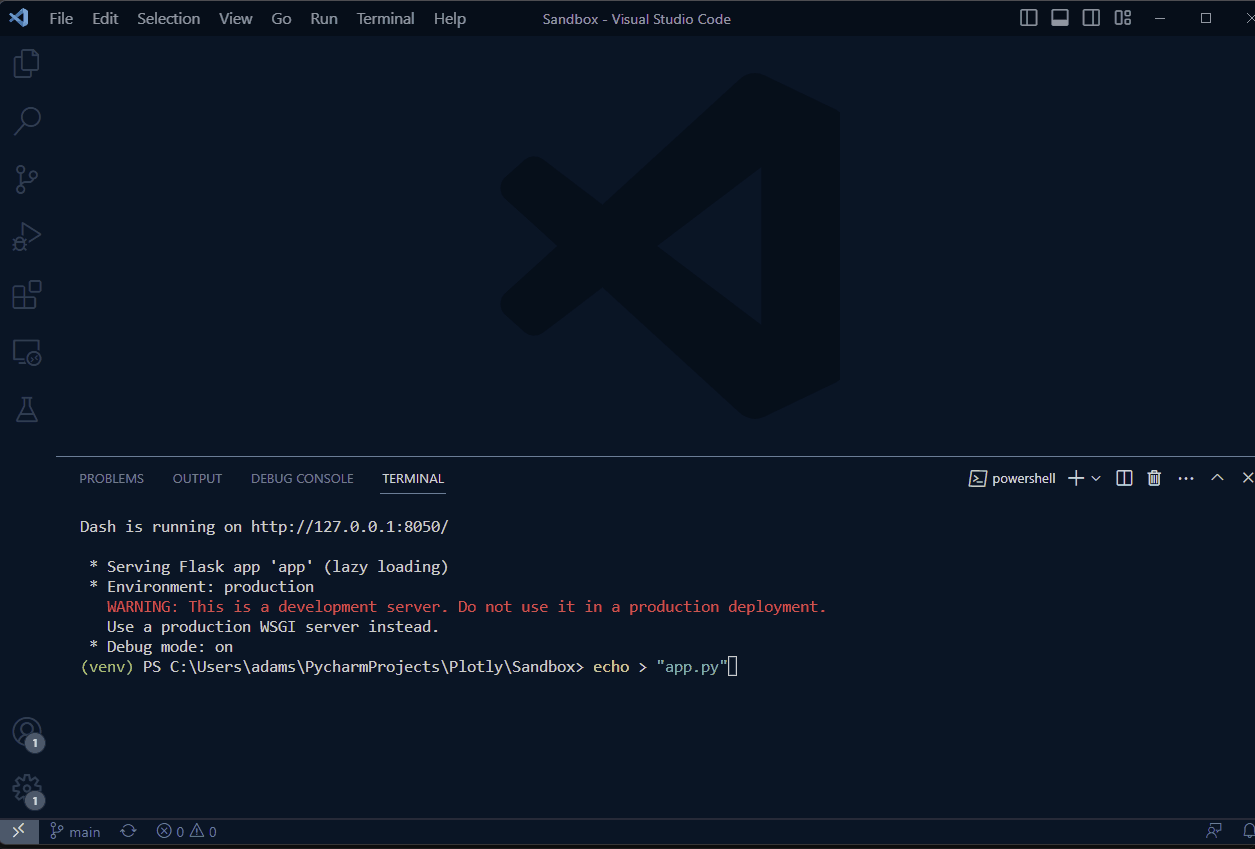
Task: Toggle the Secondary Side Bar visibility
Action: (x=1091, y=17)
